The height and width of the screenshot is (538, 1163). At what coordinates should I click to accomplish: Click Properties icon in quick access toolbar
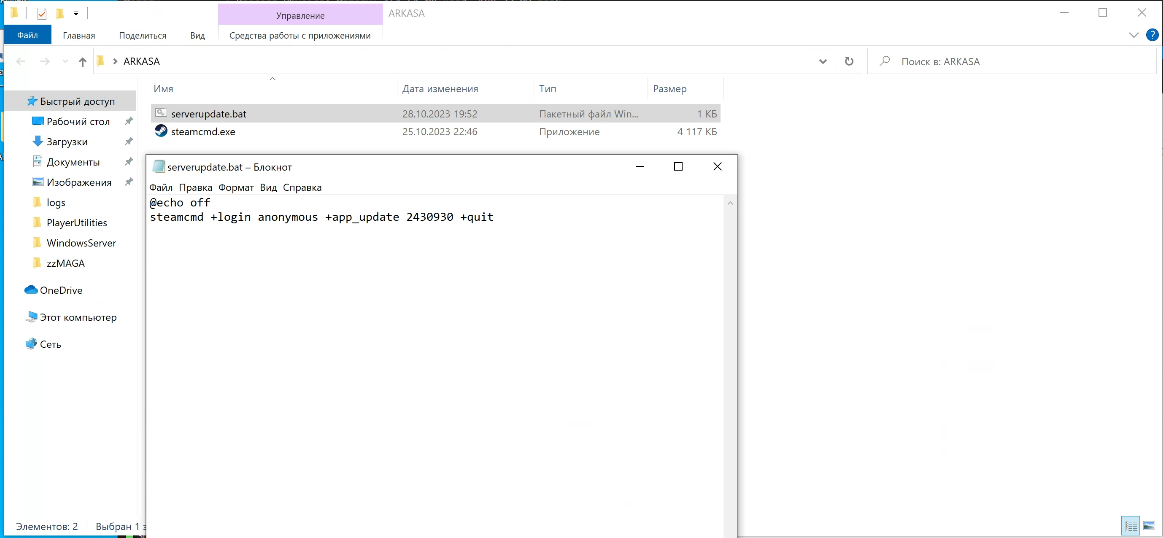[42, 13]
